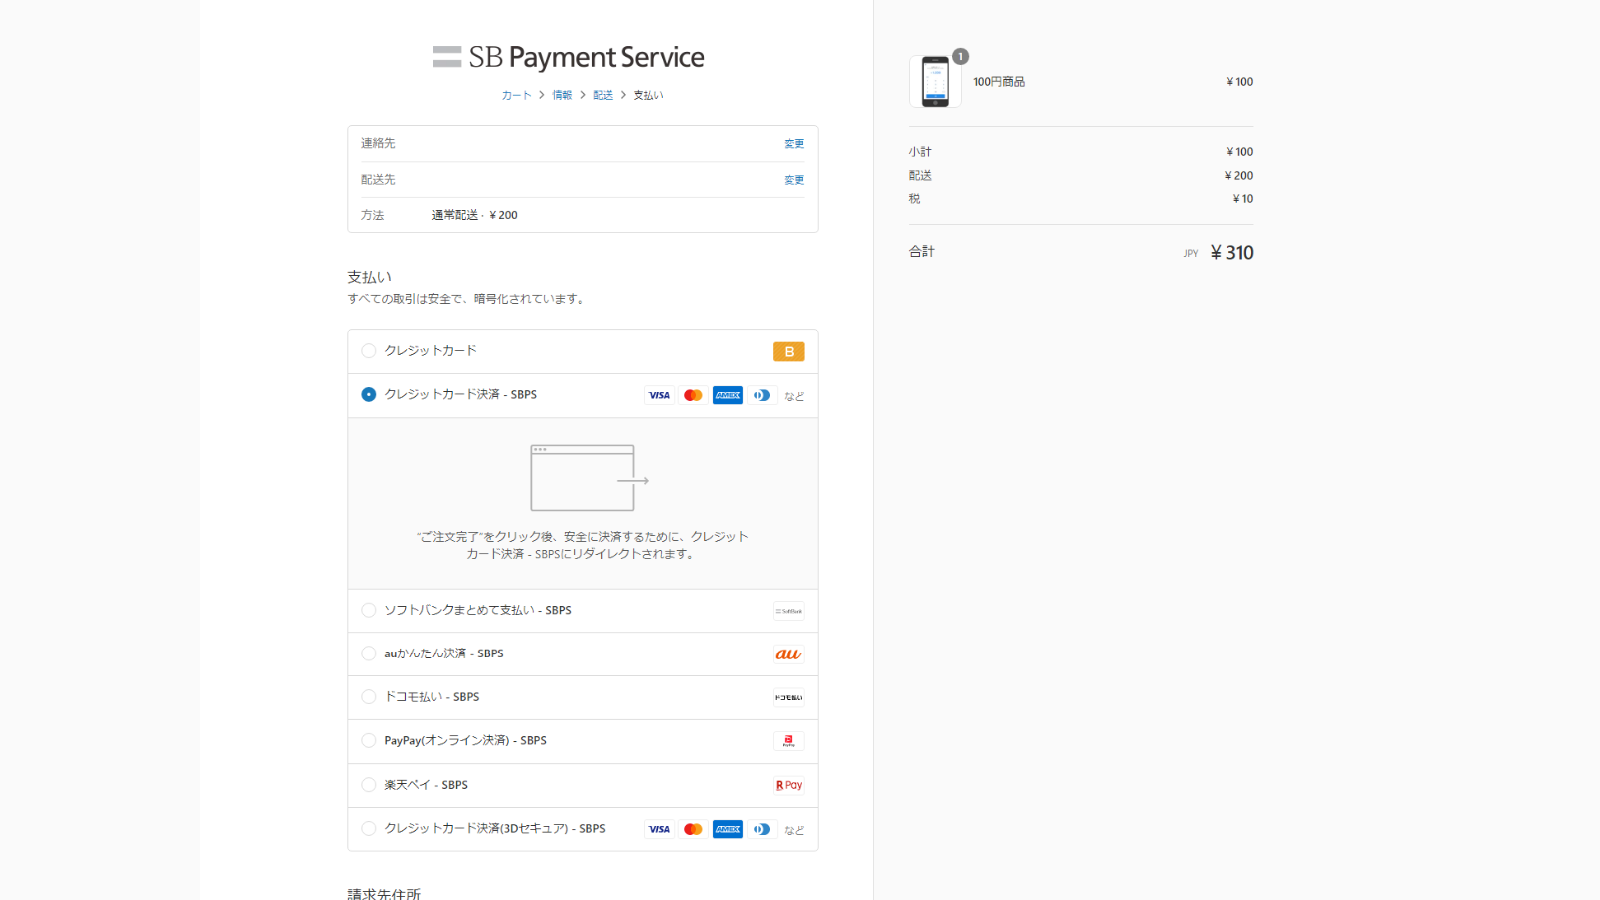Open the 100円商品 product thumbnail
This screenshot has height=900, width=1600.
pos(935,82)
